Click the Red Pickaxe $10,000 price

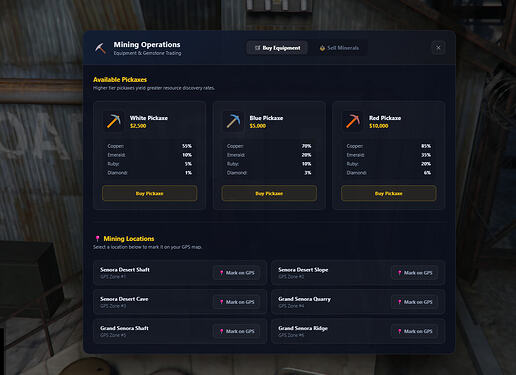click(x=379, y=126)
